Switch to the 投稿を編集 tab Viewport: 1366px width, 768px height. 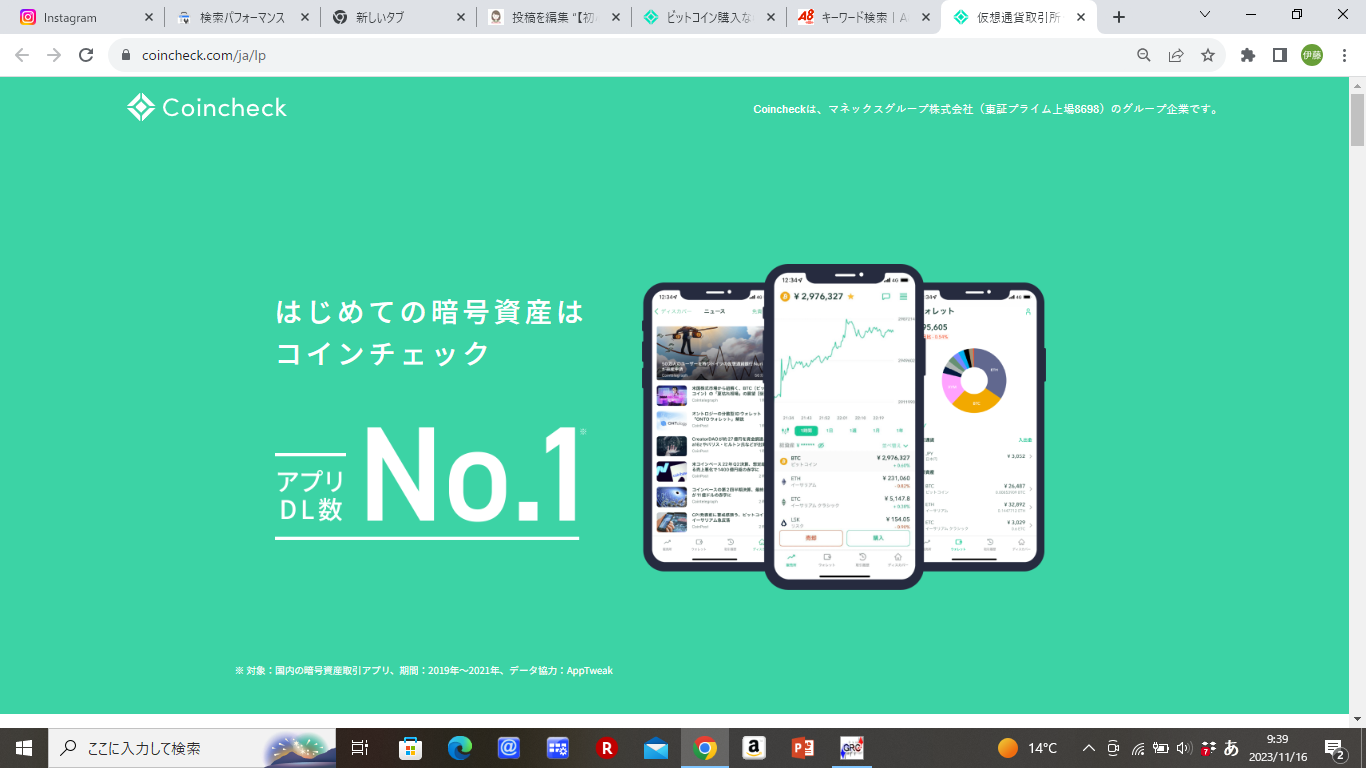click(555, 17)
